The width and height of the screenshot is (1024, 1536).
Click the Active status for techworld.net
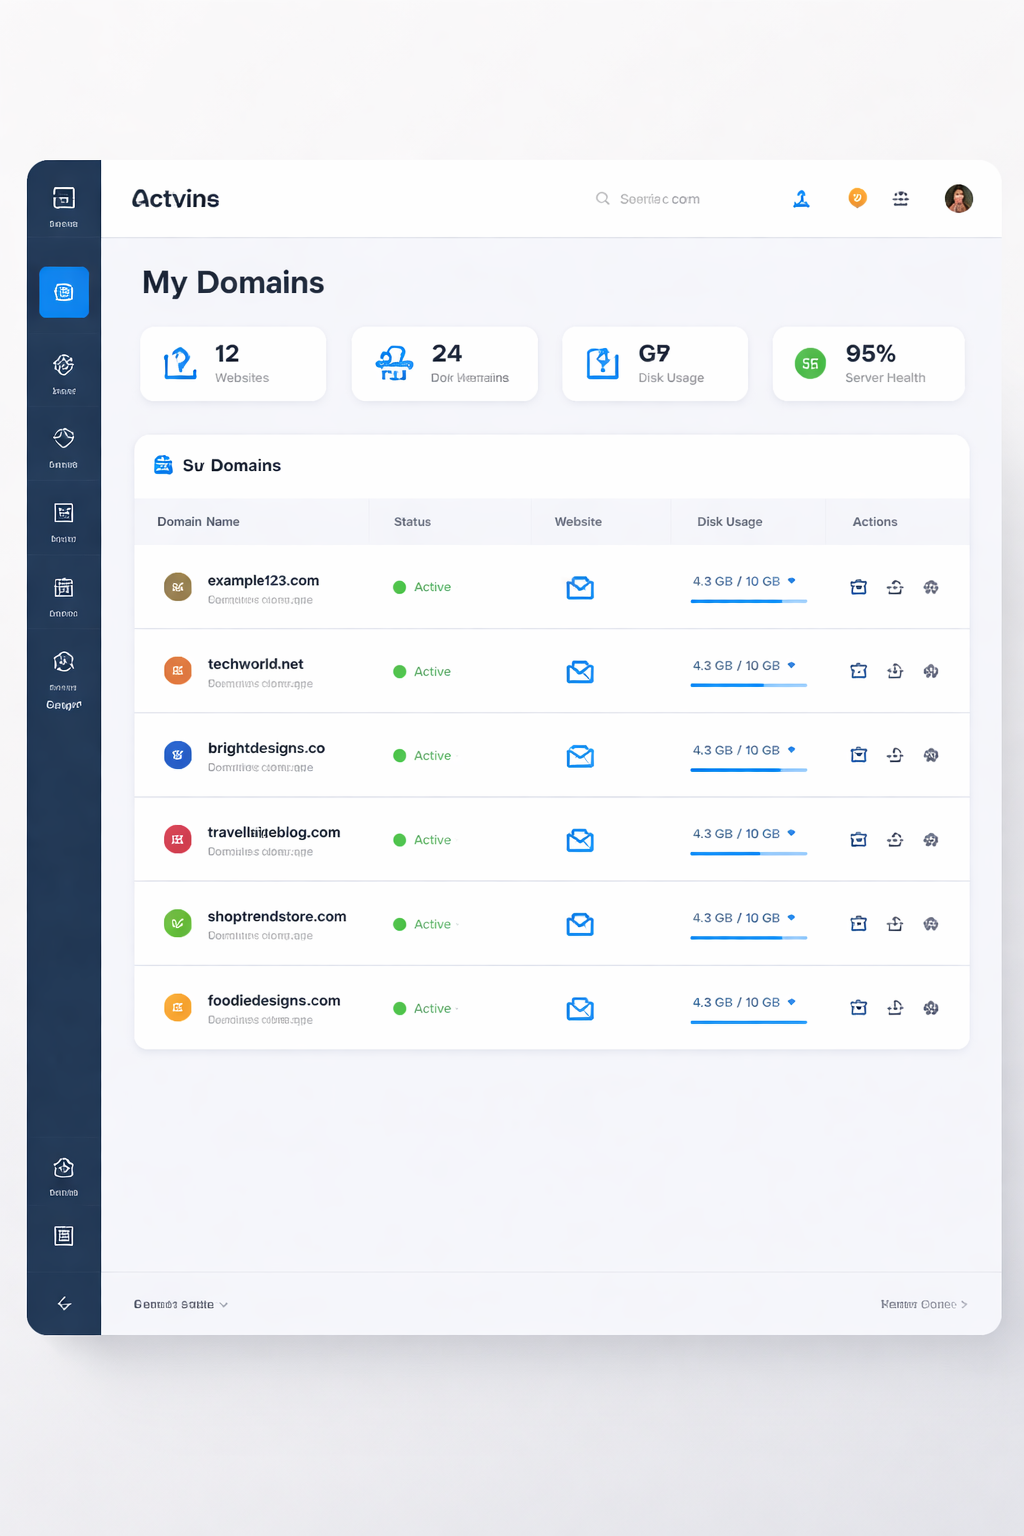tap(422, 672)
